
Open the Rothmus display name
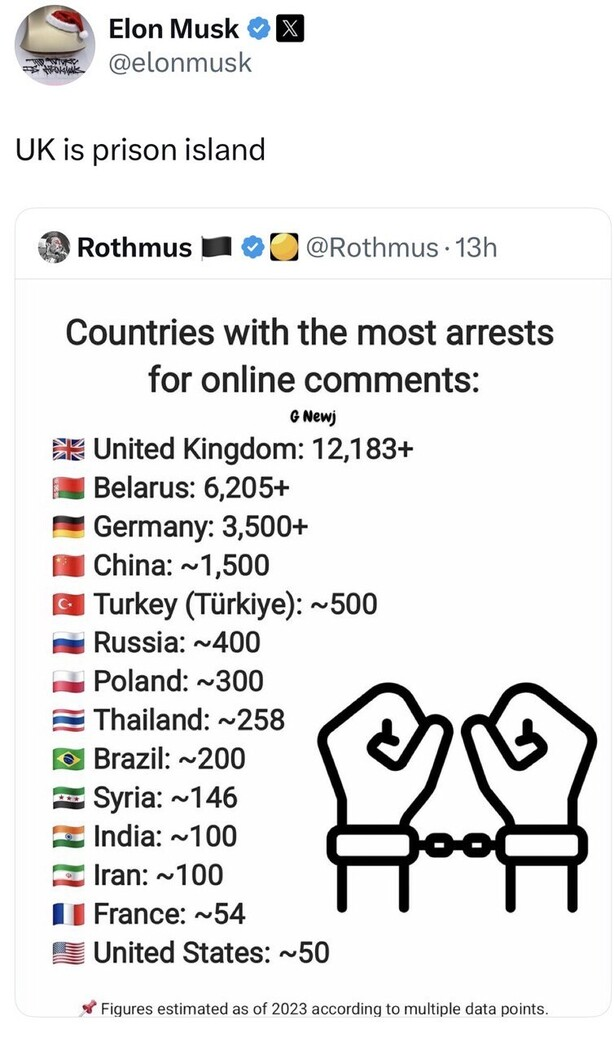(x=134, y=246)
